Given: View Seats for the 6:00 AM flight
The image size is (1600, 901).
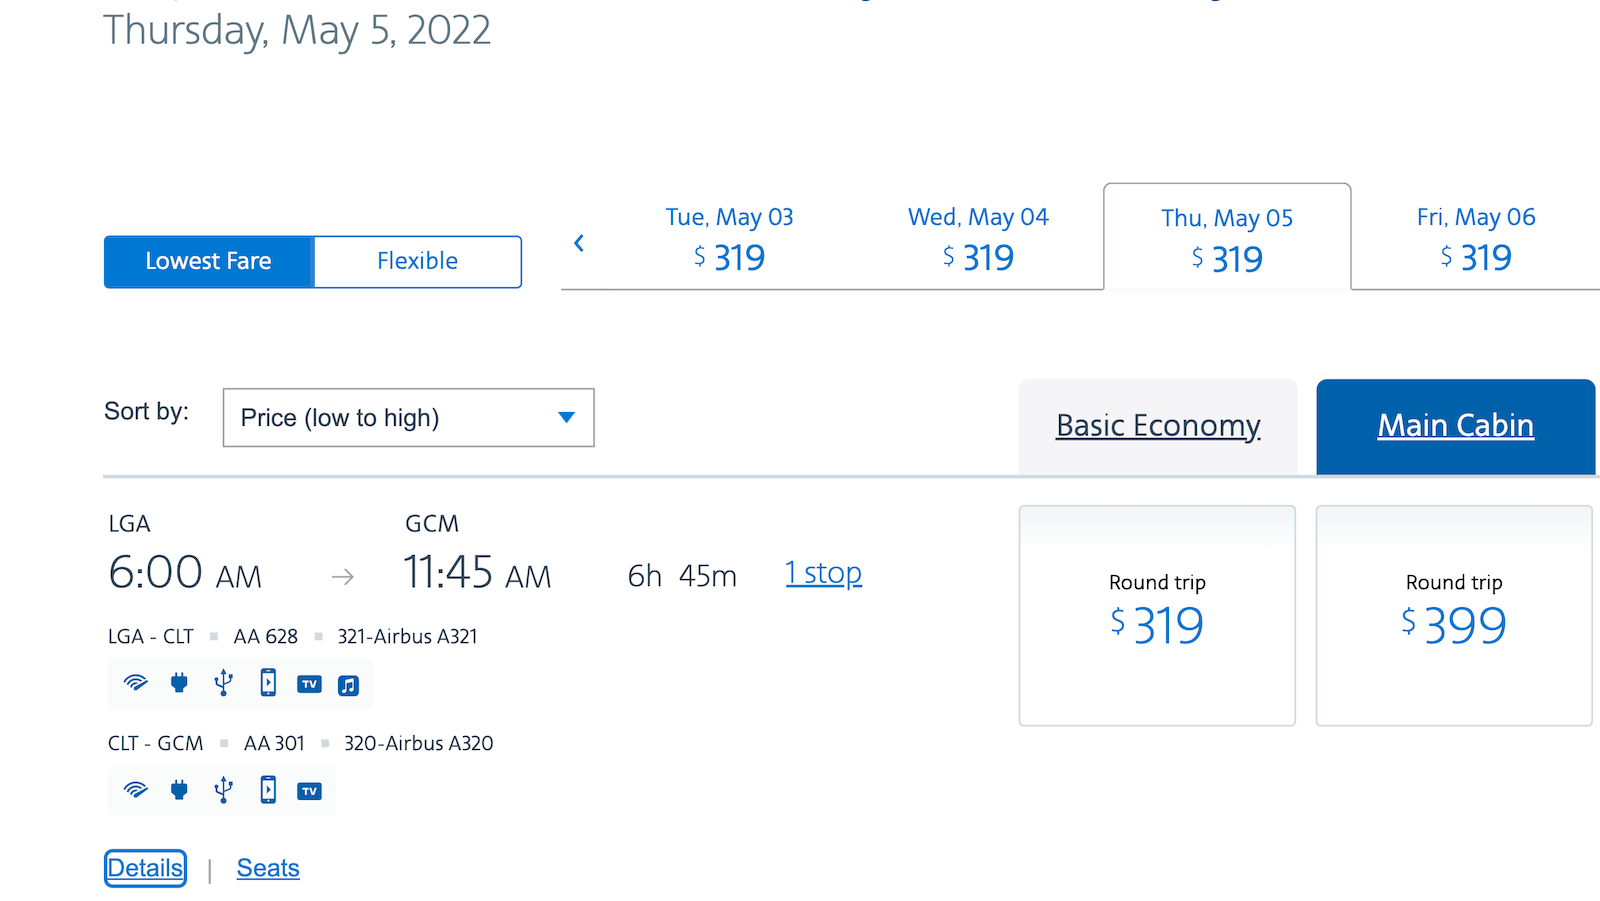Looking at the screenshot, I should pos(267,868).
